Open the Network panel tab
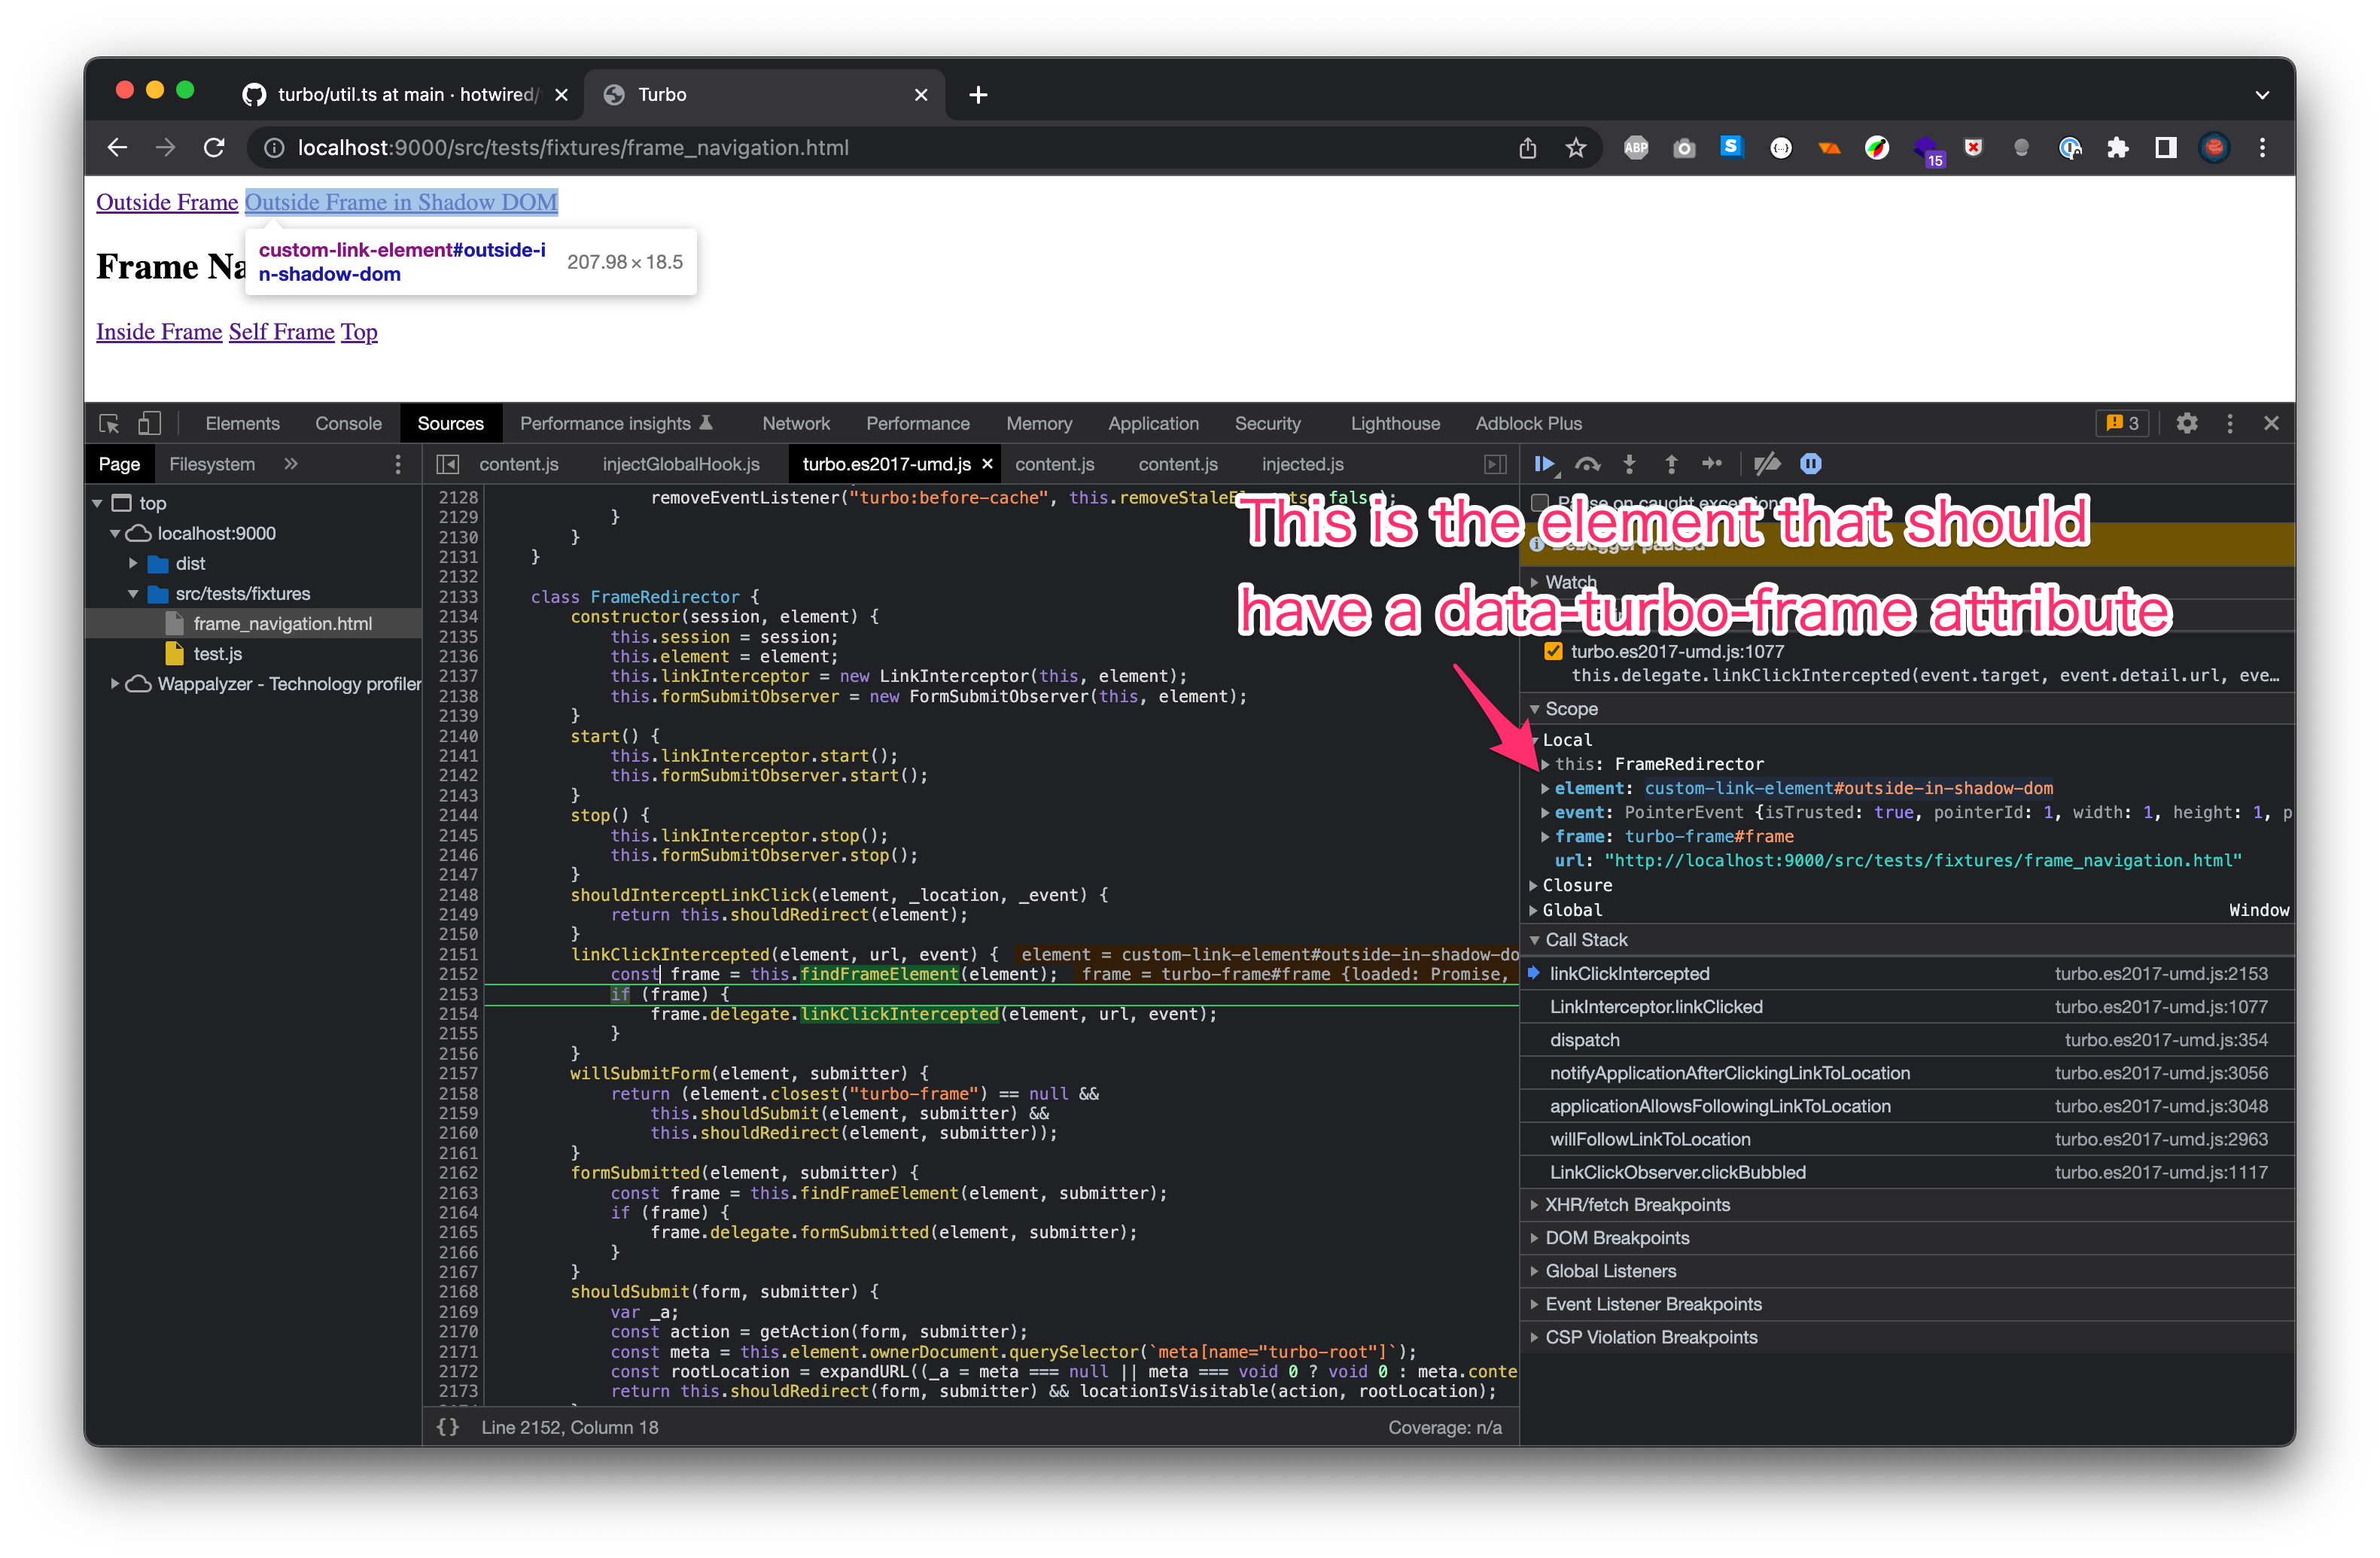 tap(796, 424)
